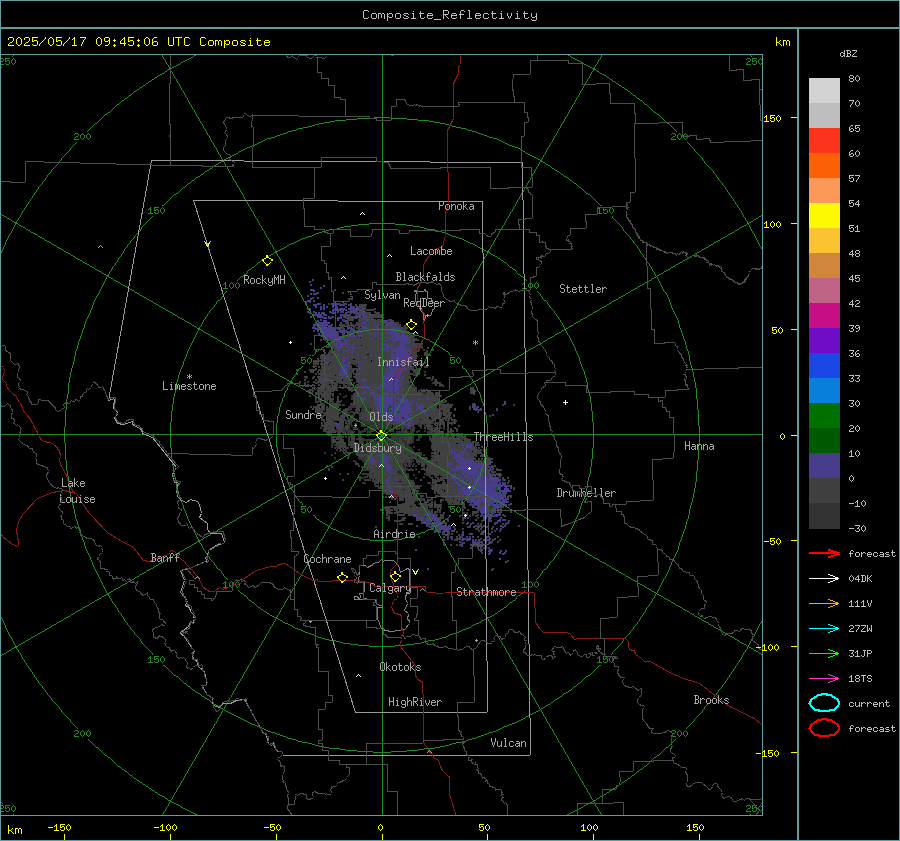The image size is (900, 841).
Task: Select the green 31JP arrow legend icon
Action: point(824,653)
